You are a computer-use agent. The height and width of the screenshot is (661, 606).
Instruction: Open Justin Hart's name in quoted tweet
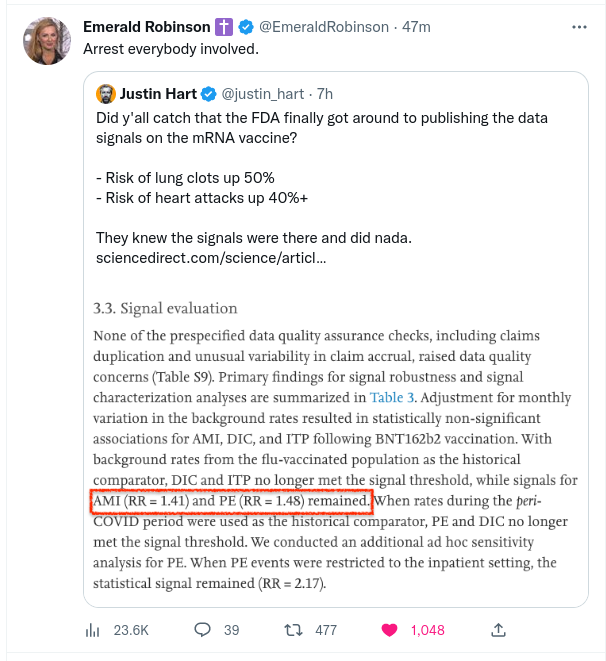pyautogui.click(x=158, y=94)
